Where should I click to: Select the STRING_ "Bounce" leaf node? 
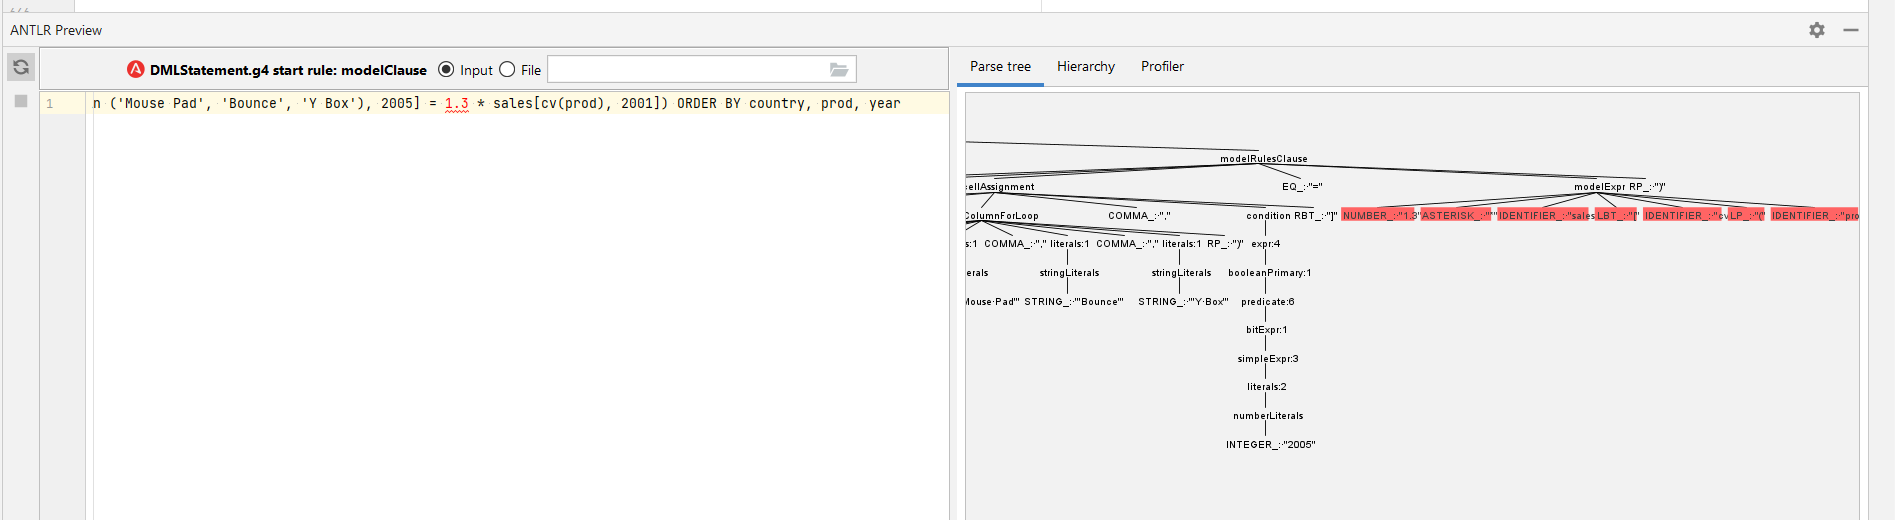1074,302
